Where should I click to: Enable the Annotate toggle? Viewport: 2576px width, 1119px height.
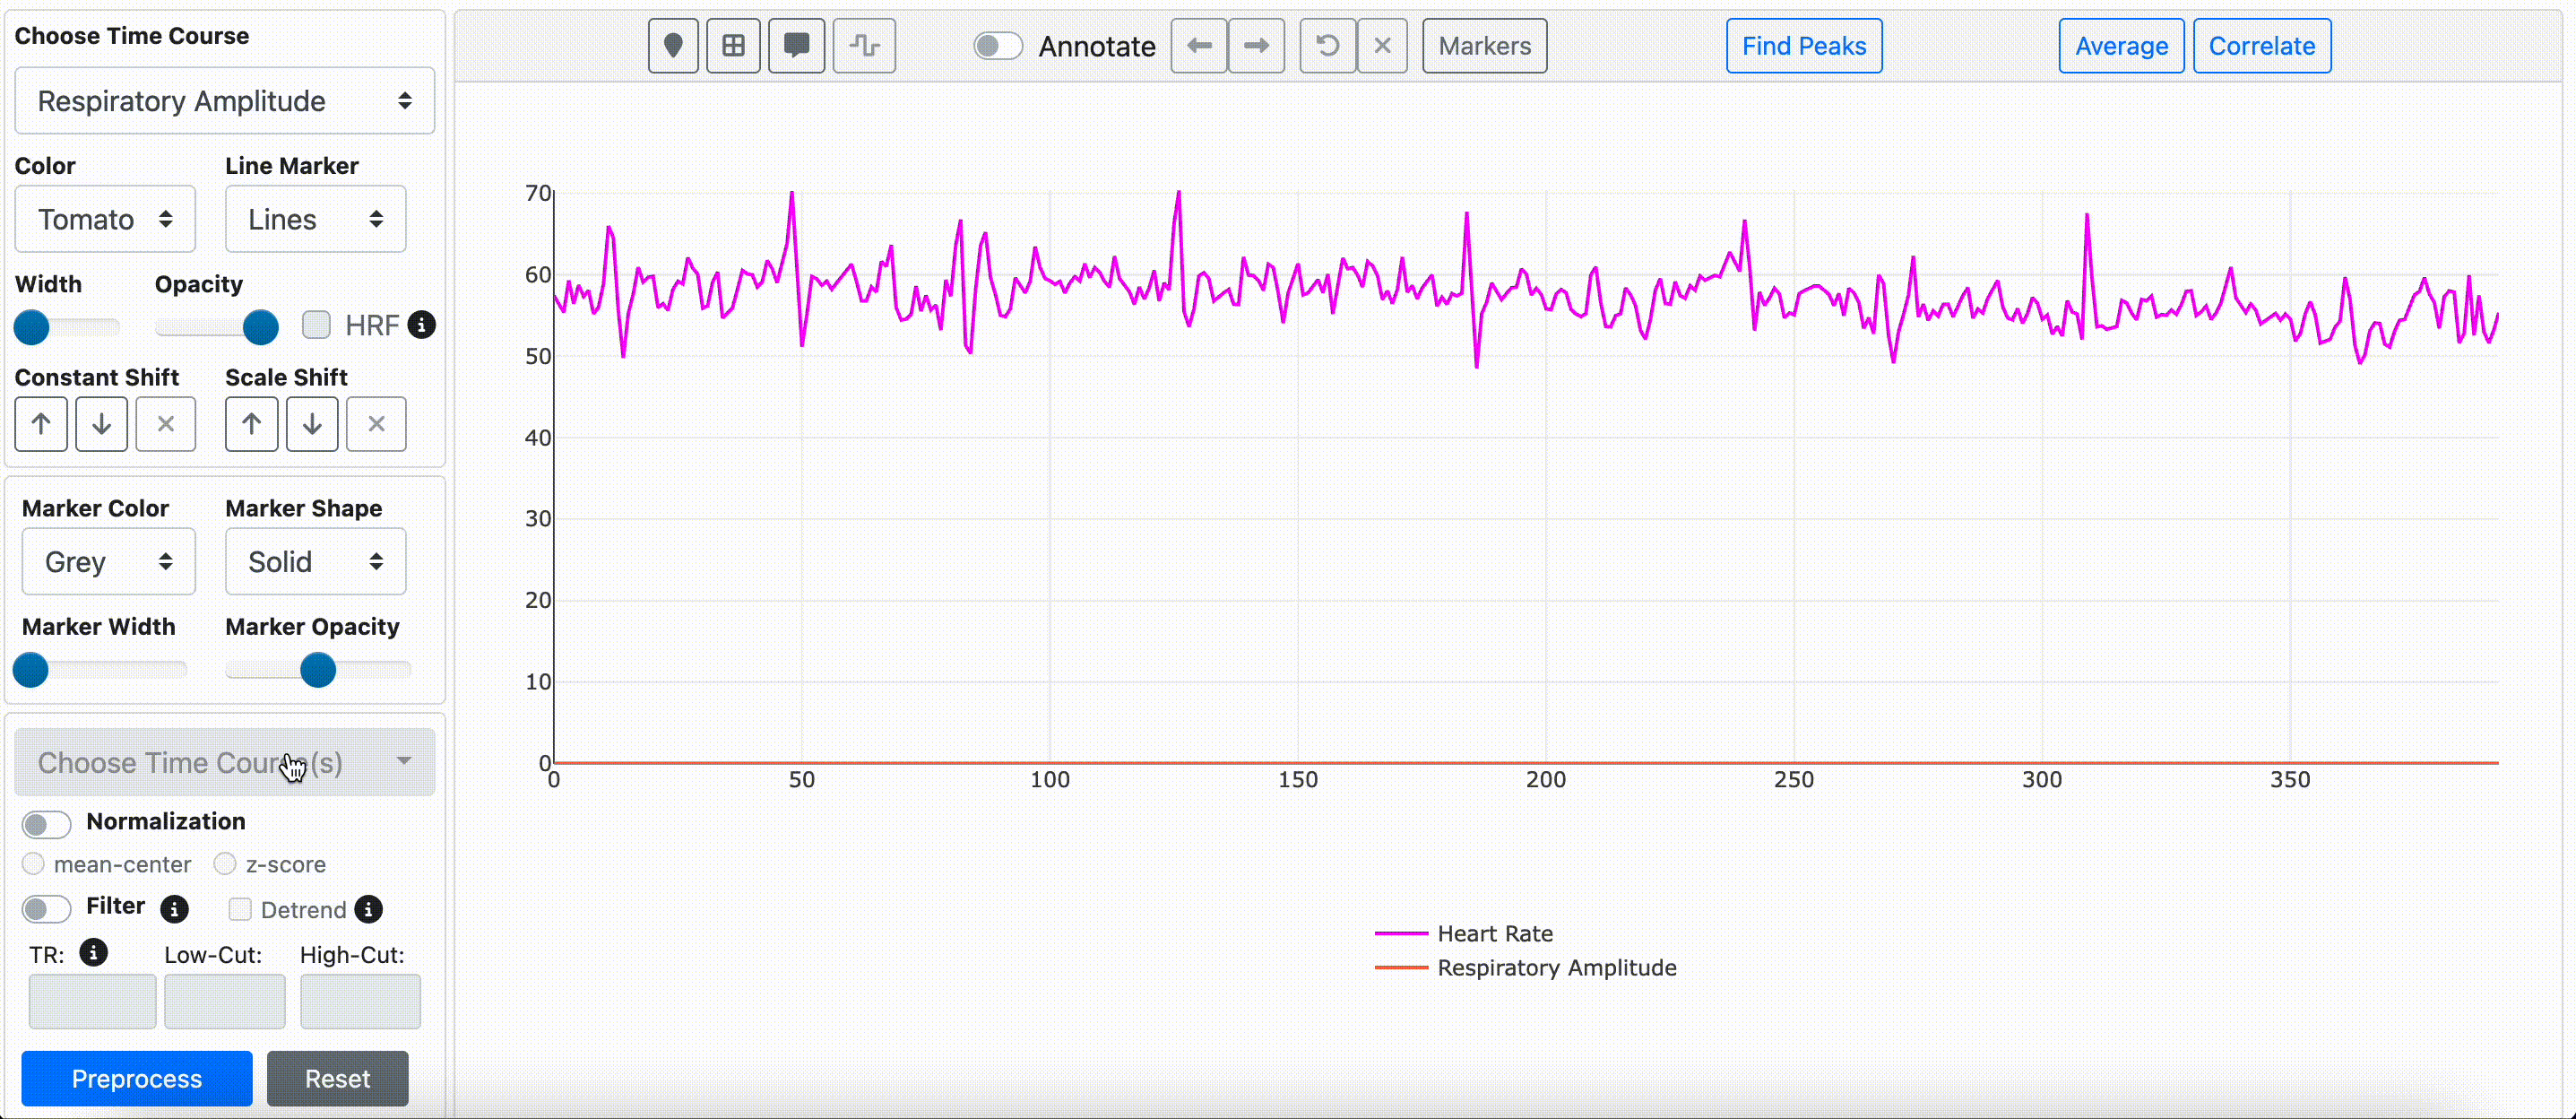click(x=997, y=46)
